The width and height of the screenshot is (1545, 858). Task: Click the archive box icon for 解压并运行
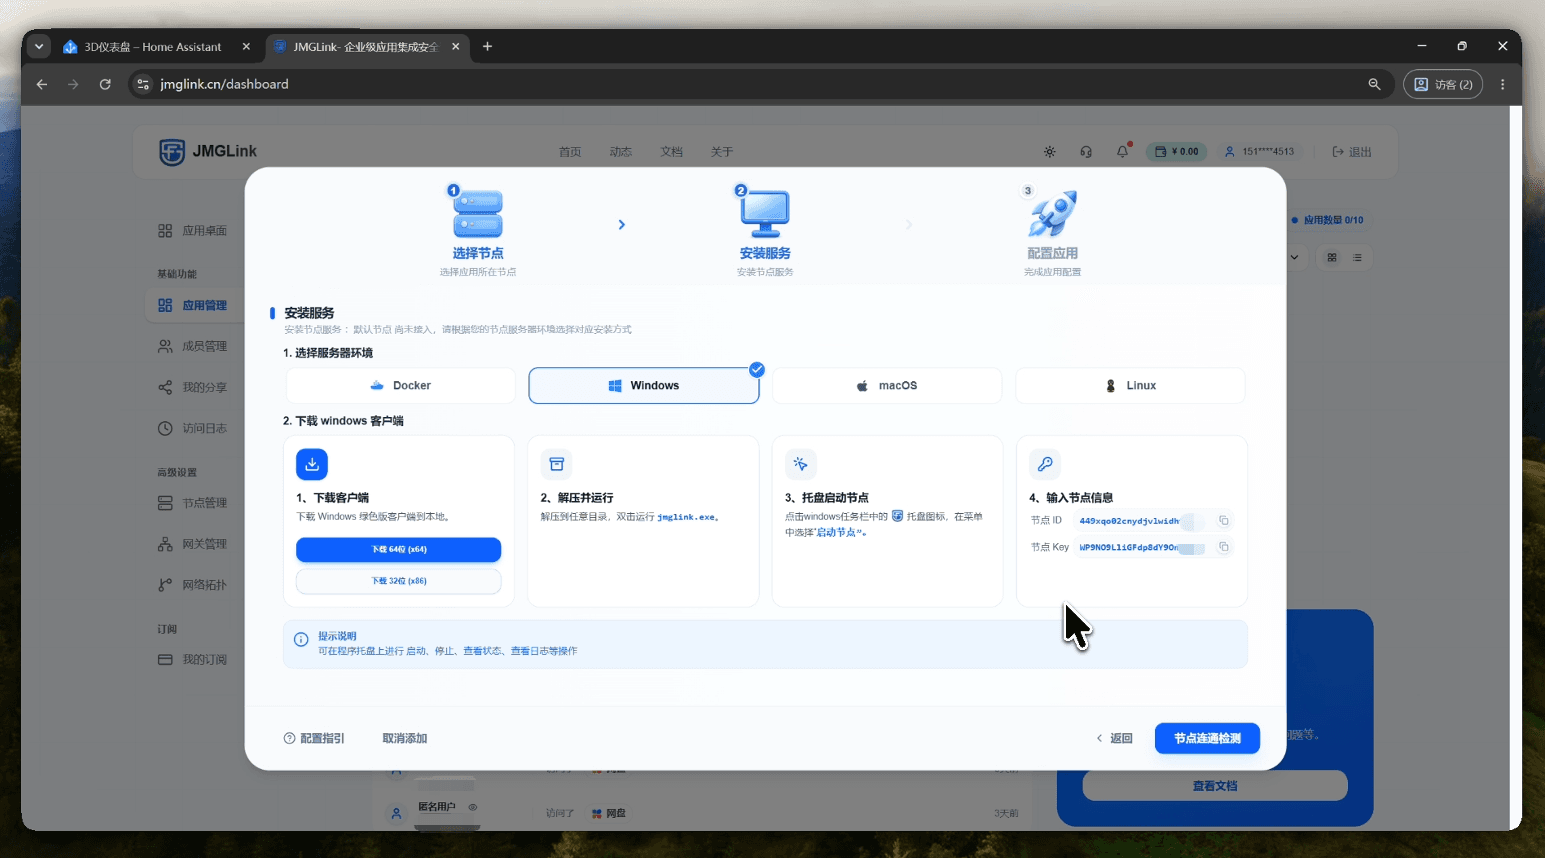click(557, 464)
